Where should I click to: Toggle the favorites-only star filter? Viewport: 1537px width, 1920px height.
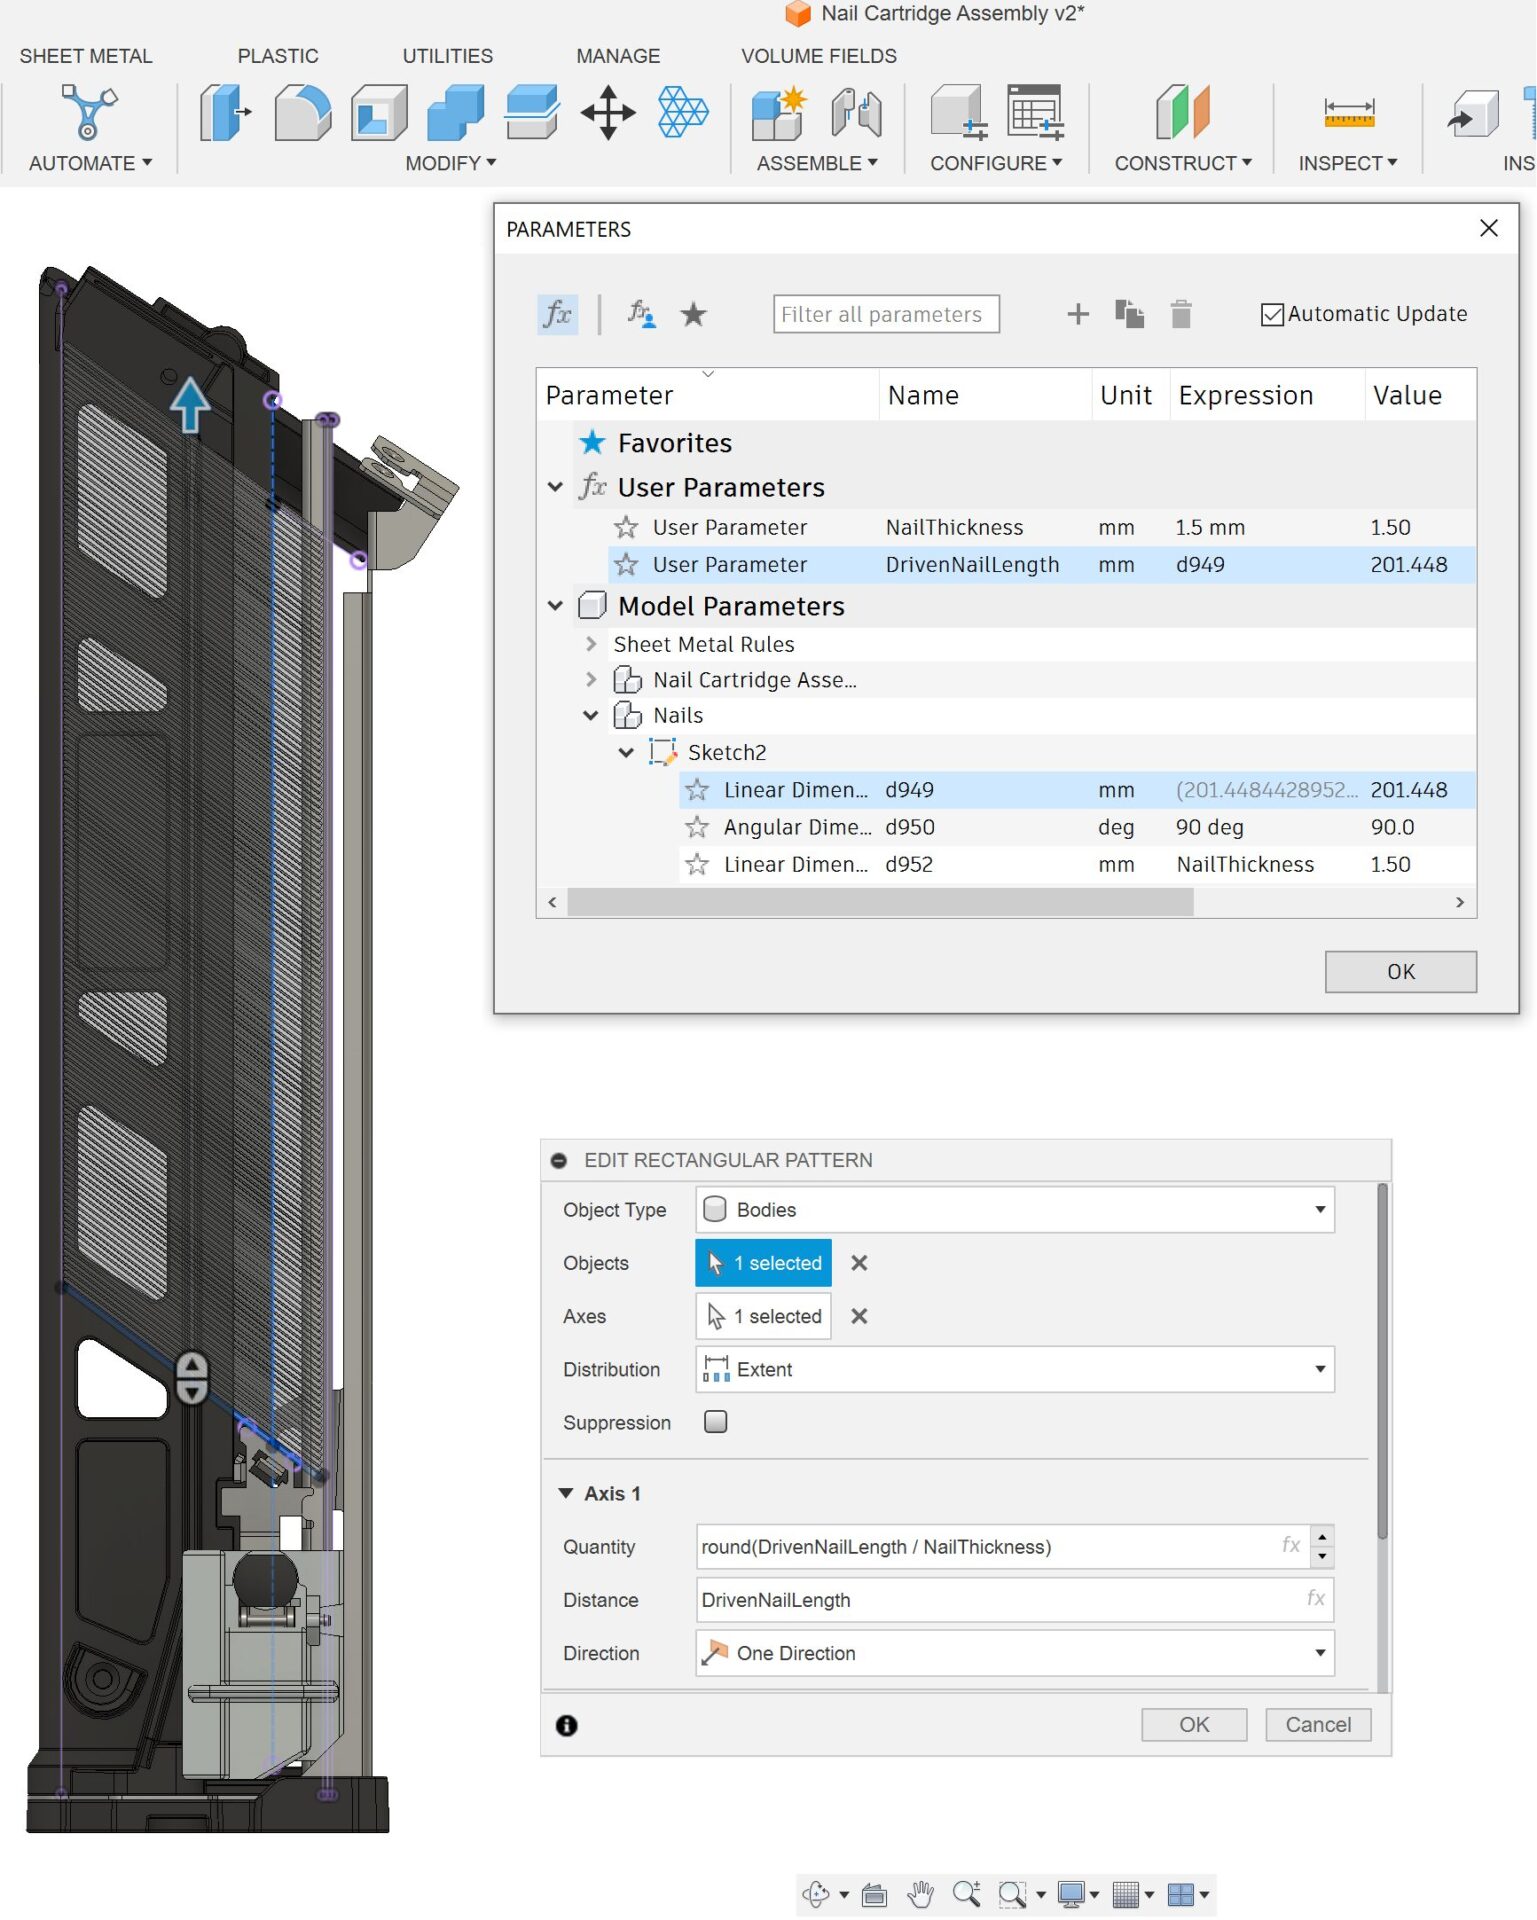click(693, 314)
